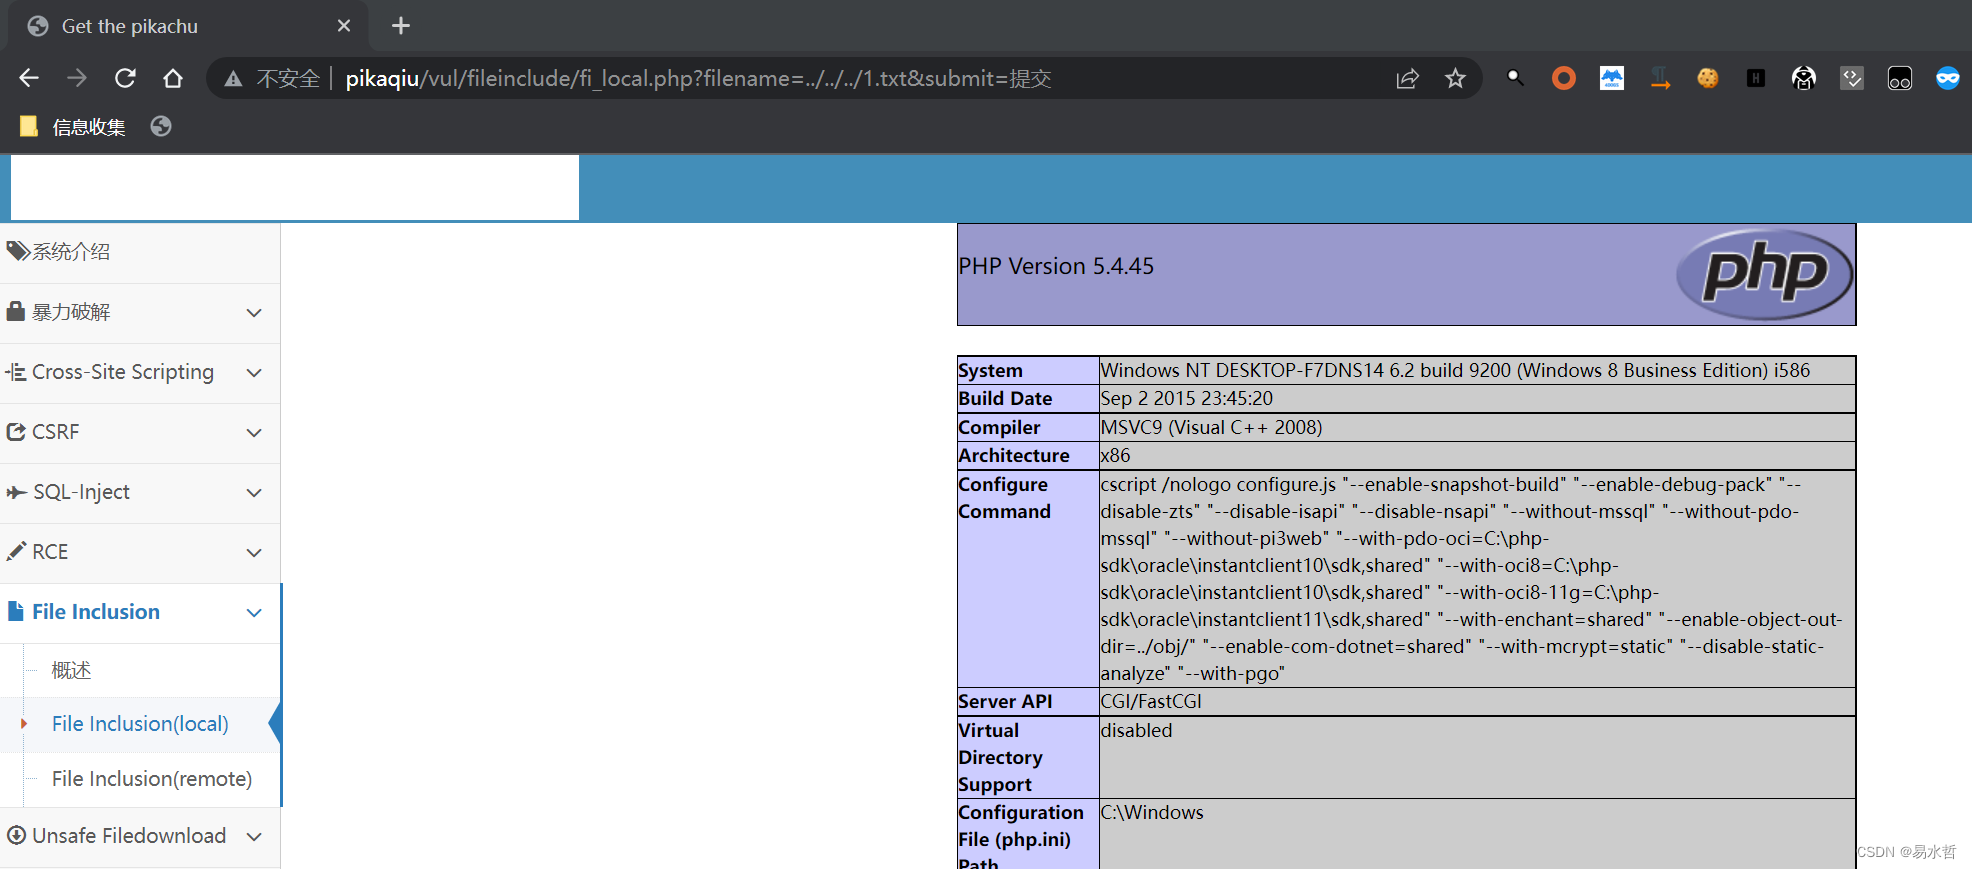Expand the CSRF chevron
This screenshot has height=869, width=1972.
pyautogui.click(x=254, y=433)
